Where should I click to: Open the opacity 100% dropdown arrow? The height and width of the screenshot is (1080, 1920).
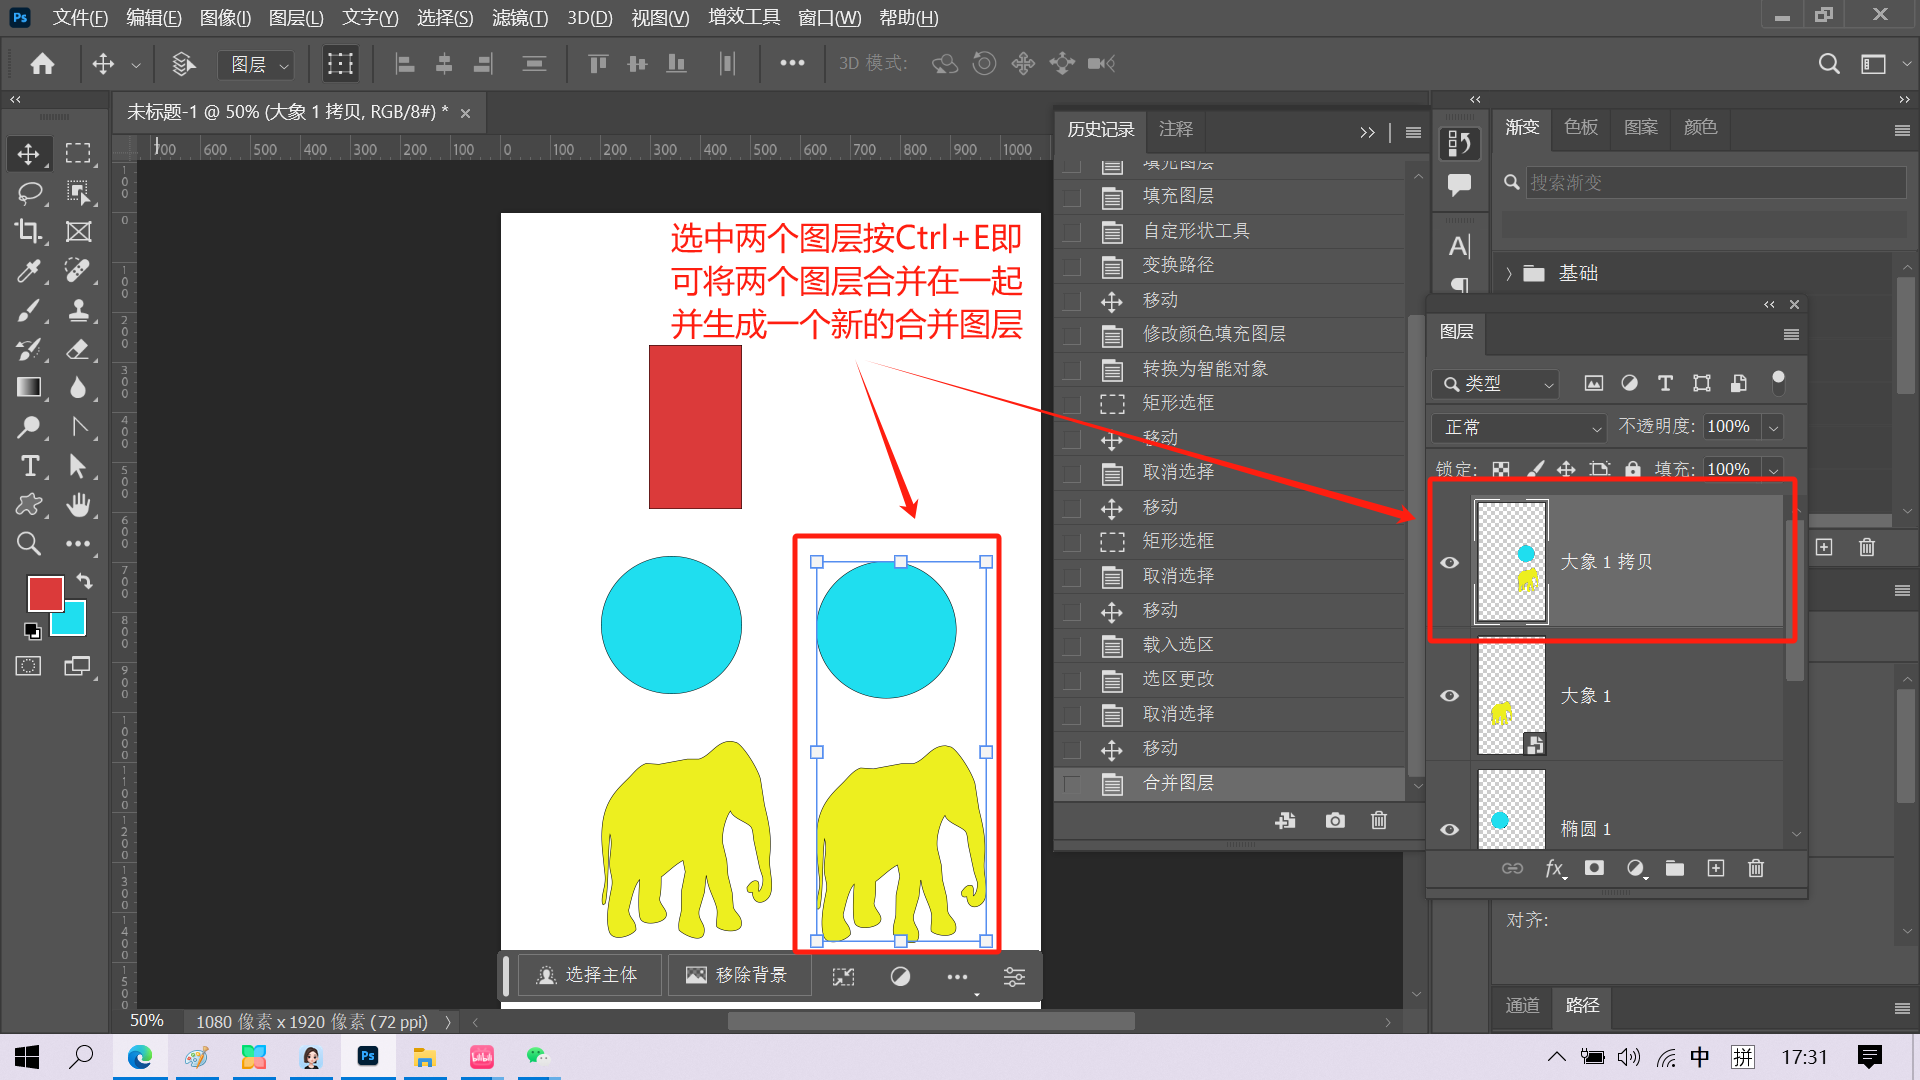pos(1773,427)
